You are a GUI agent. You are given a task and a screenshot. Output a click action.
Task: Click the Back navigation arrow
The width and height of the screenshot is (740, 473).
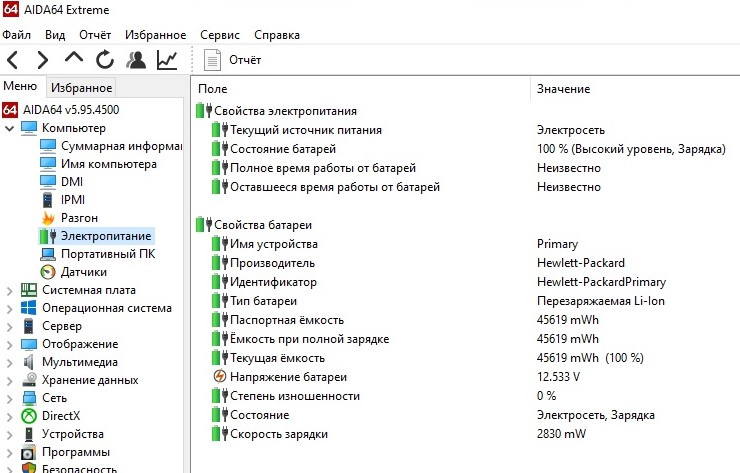tap(13, 60)
